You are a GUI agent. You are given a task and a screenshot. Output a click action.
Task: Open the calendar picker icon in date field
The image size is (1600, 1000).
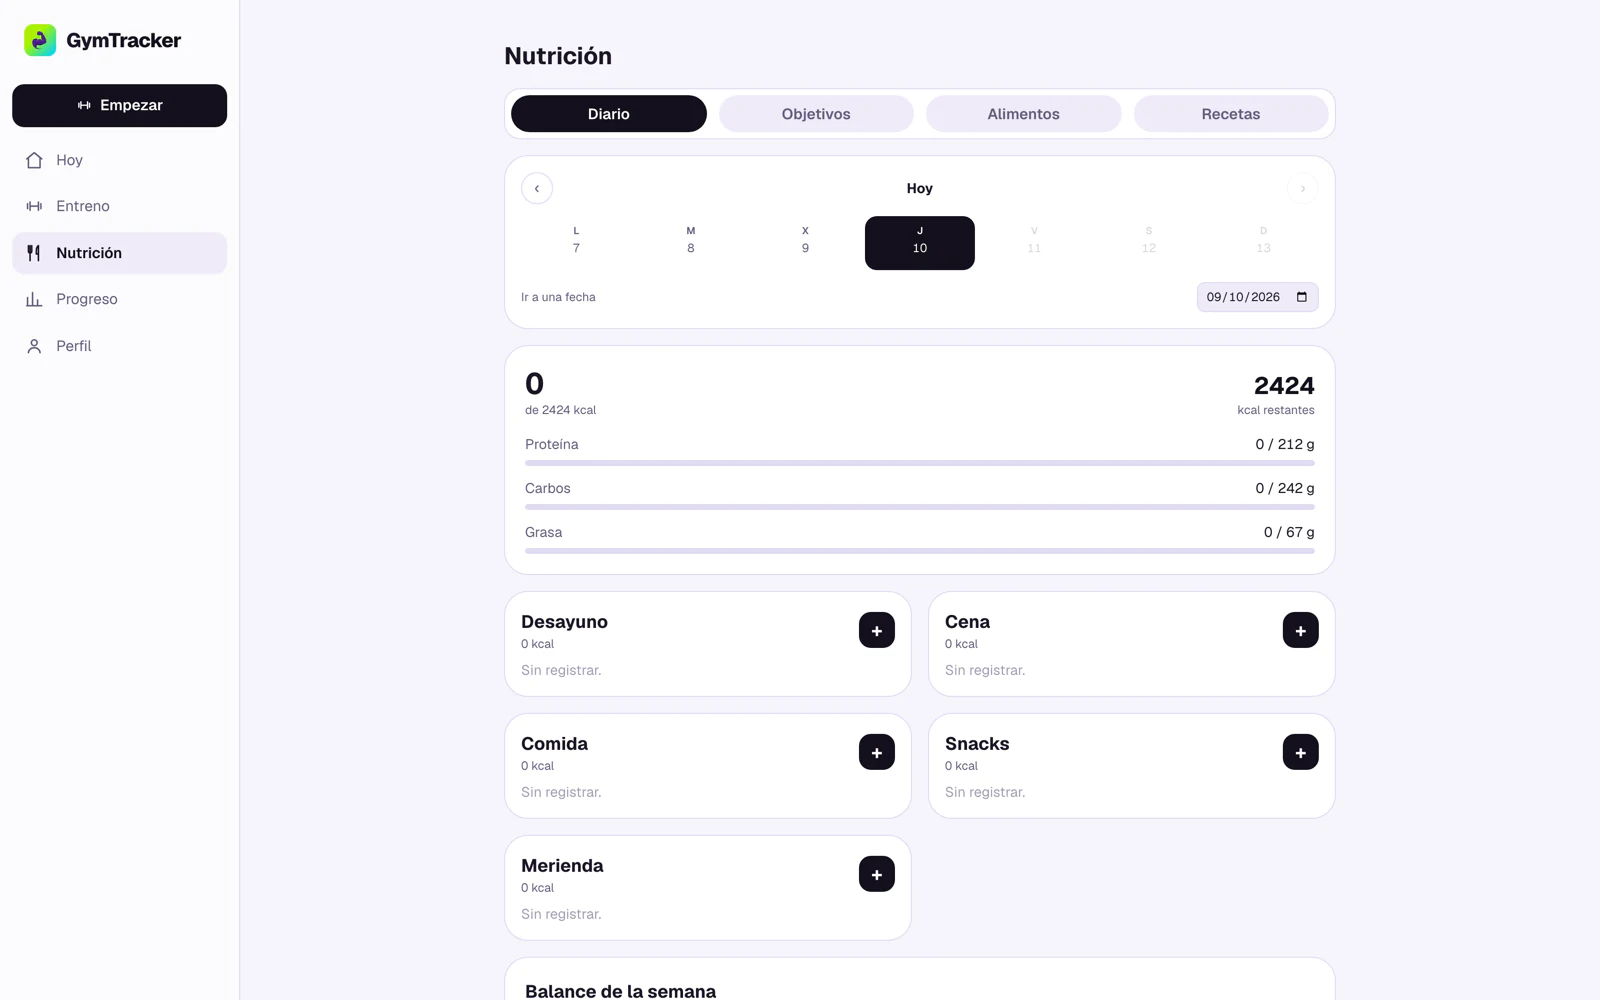pos(1302,297)
